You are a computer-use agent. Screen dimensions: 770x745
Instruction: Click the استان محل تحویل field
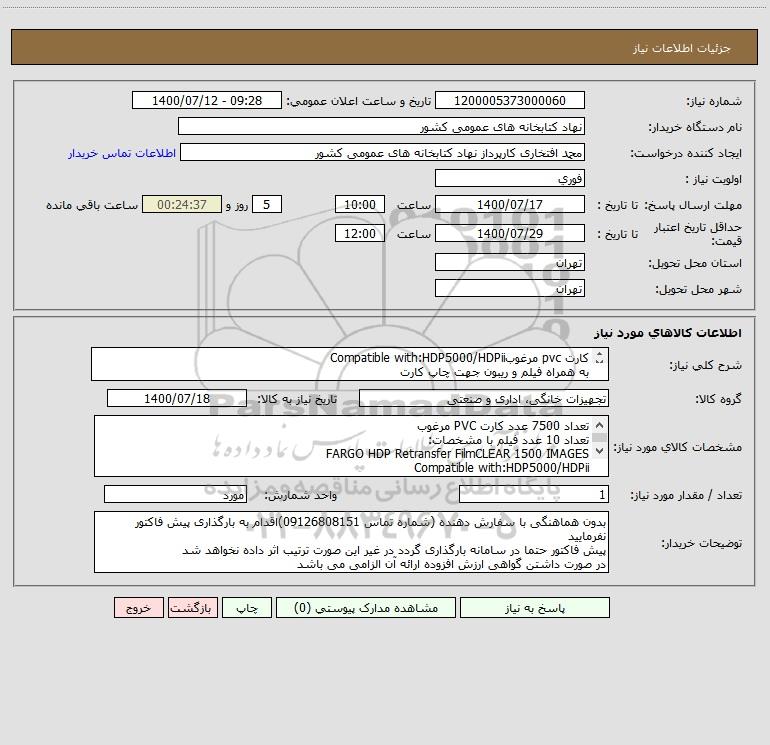[x=510, y=262]
